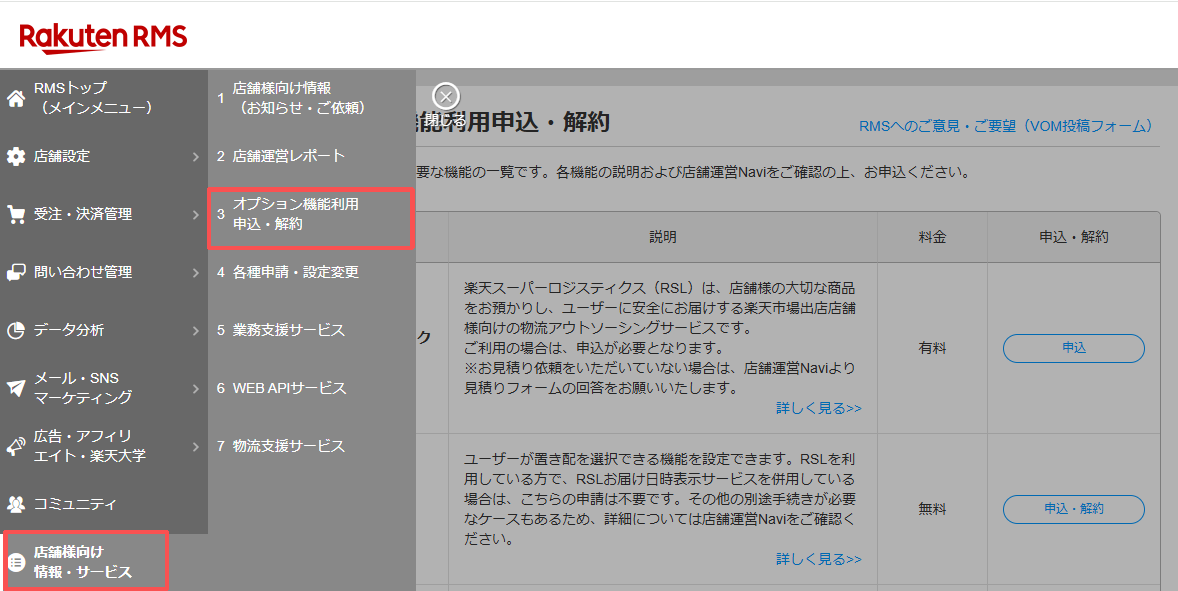The image size is (1178, 591).
Task: Click the list icon for 店舗様向け情報・サービス
Action: [x=16, y=562]
